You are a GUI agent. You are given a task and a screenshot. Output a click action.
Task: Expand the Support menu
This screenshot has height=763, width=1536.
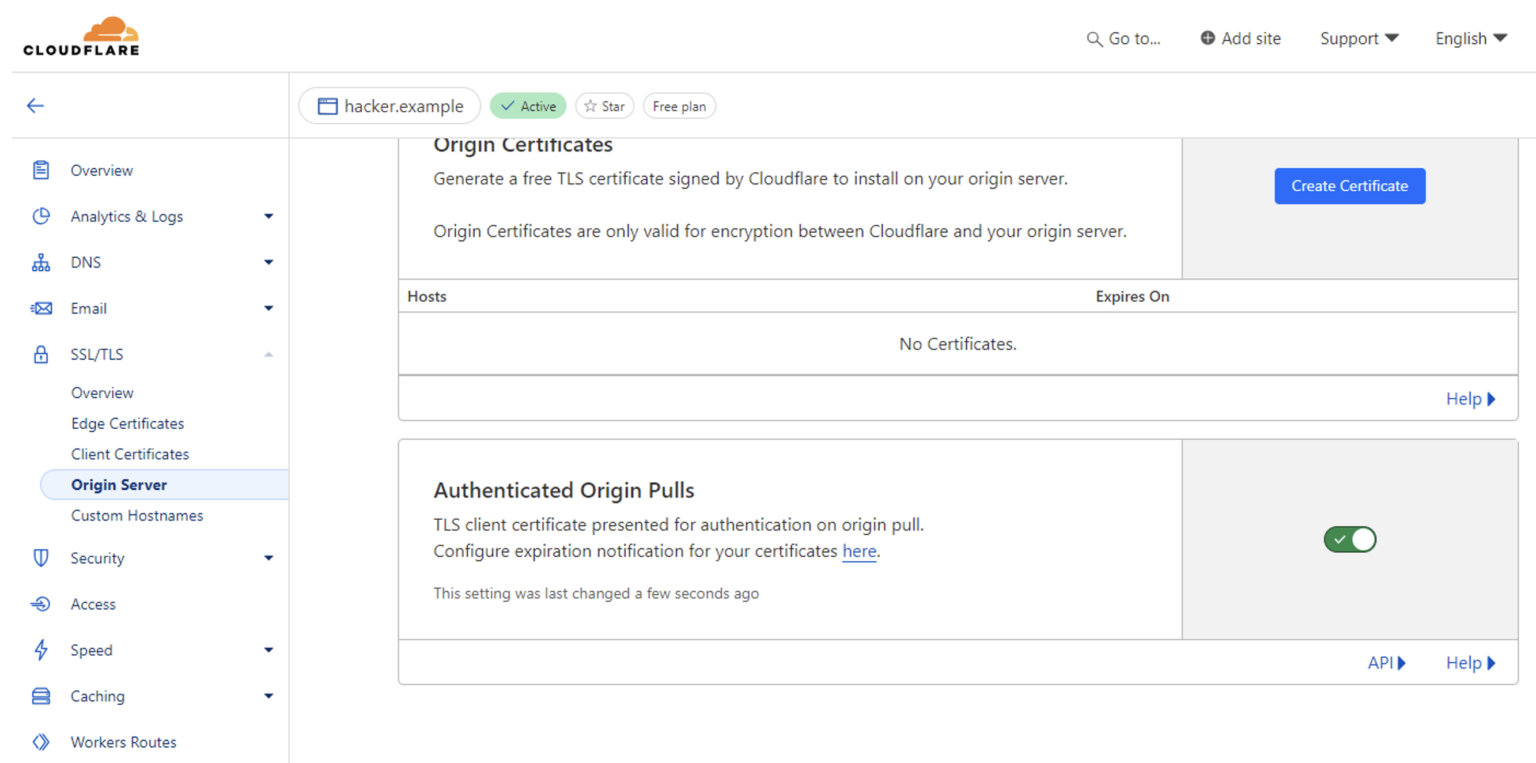click(x=1358, y=38)
